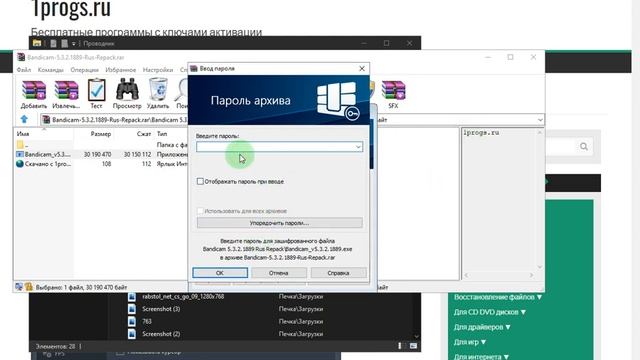Click the WinRAR icon in archive window title
The width and height of the screenshot is (640, 360).
click(x=21, y=57)
